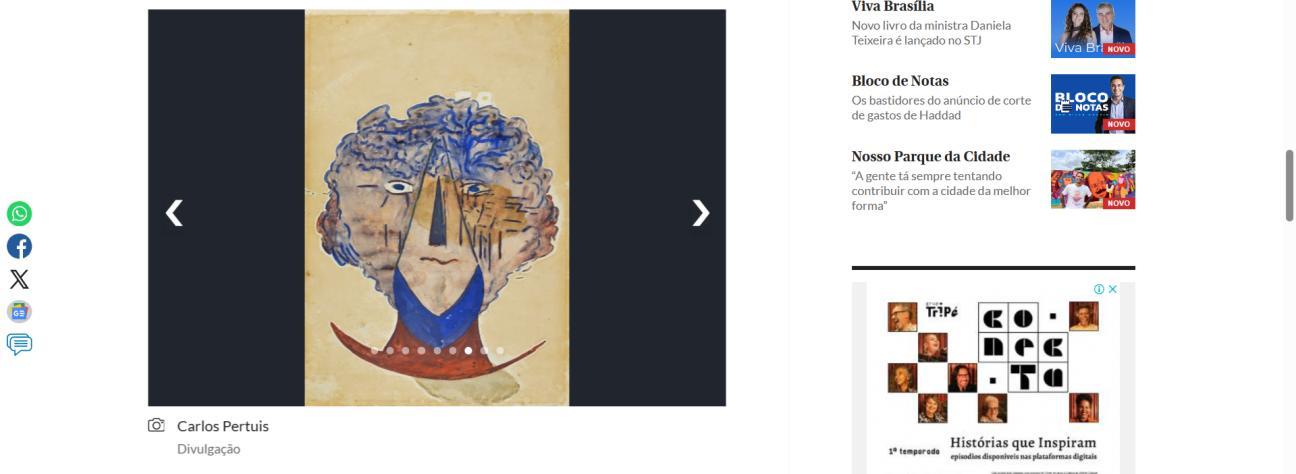Viewport: 1296px width, 474px height.
Task: Select the last carousel dot
Action: 500,351
